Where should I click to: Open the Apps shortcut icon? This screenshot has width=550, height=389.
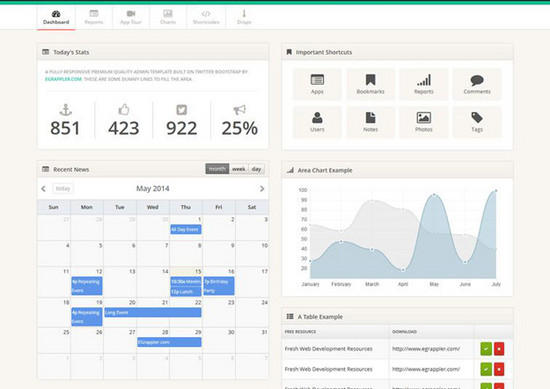pyautogui.click(x=317, y=84)
